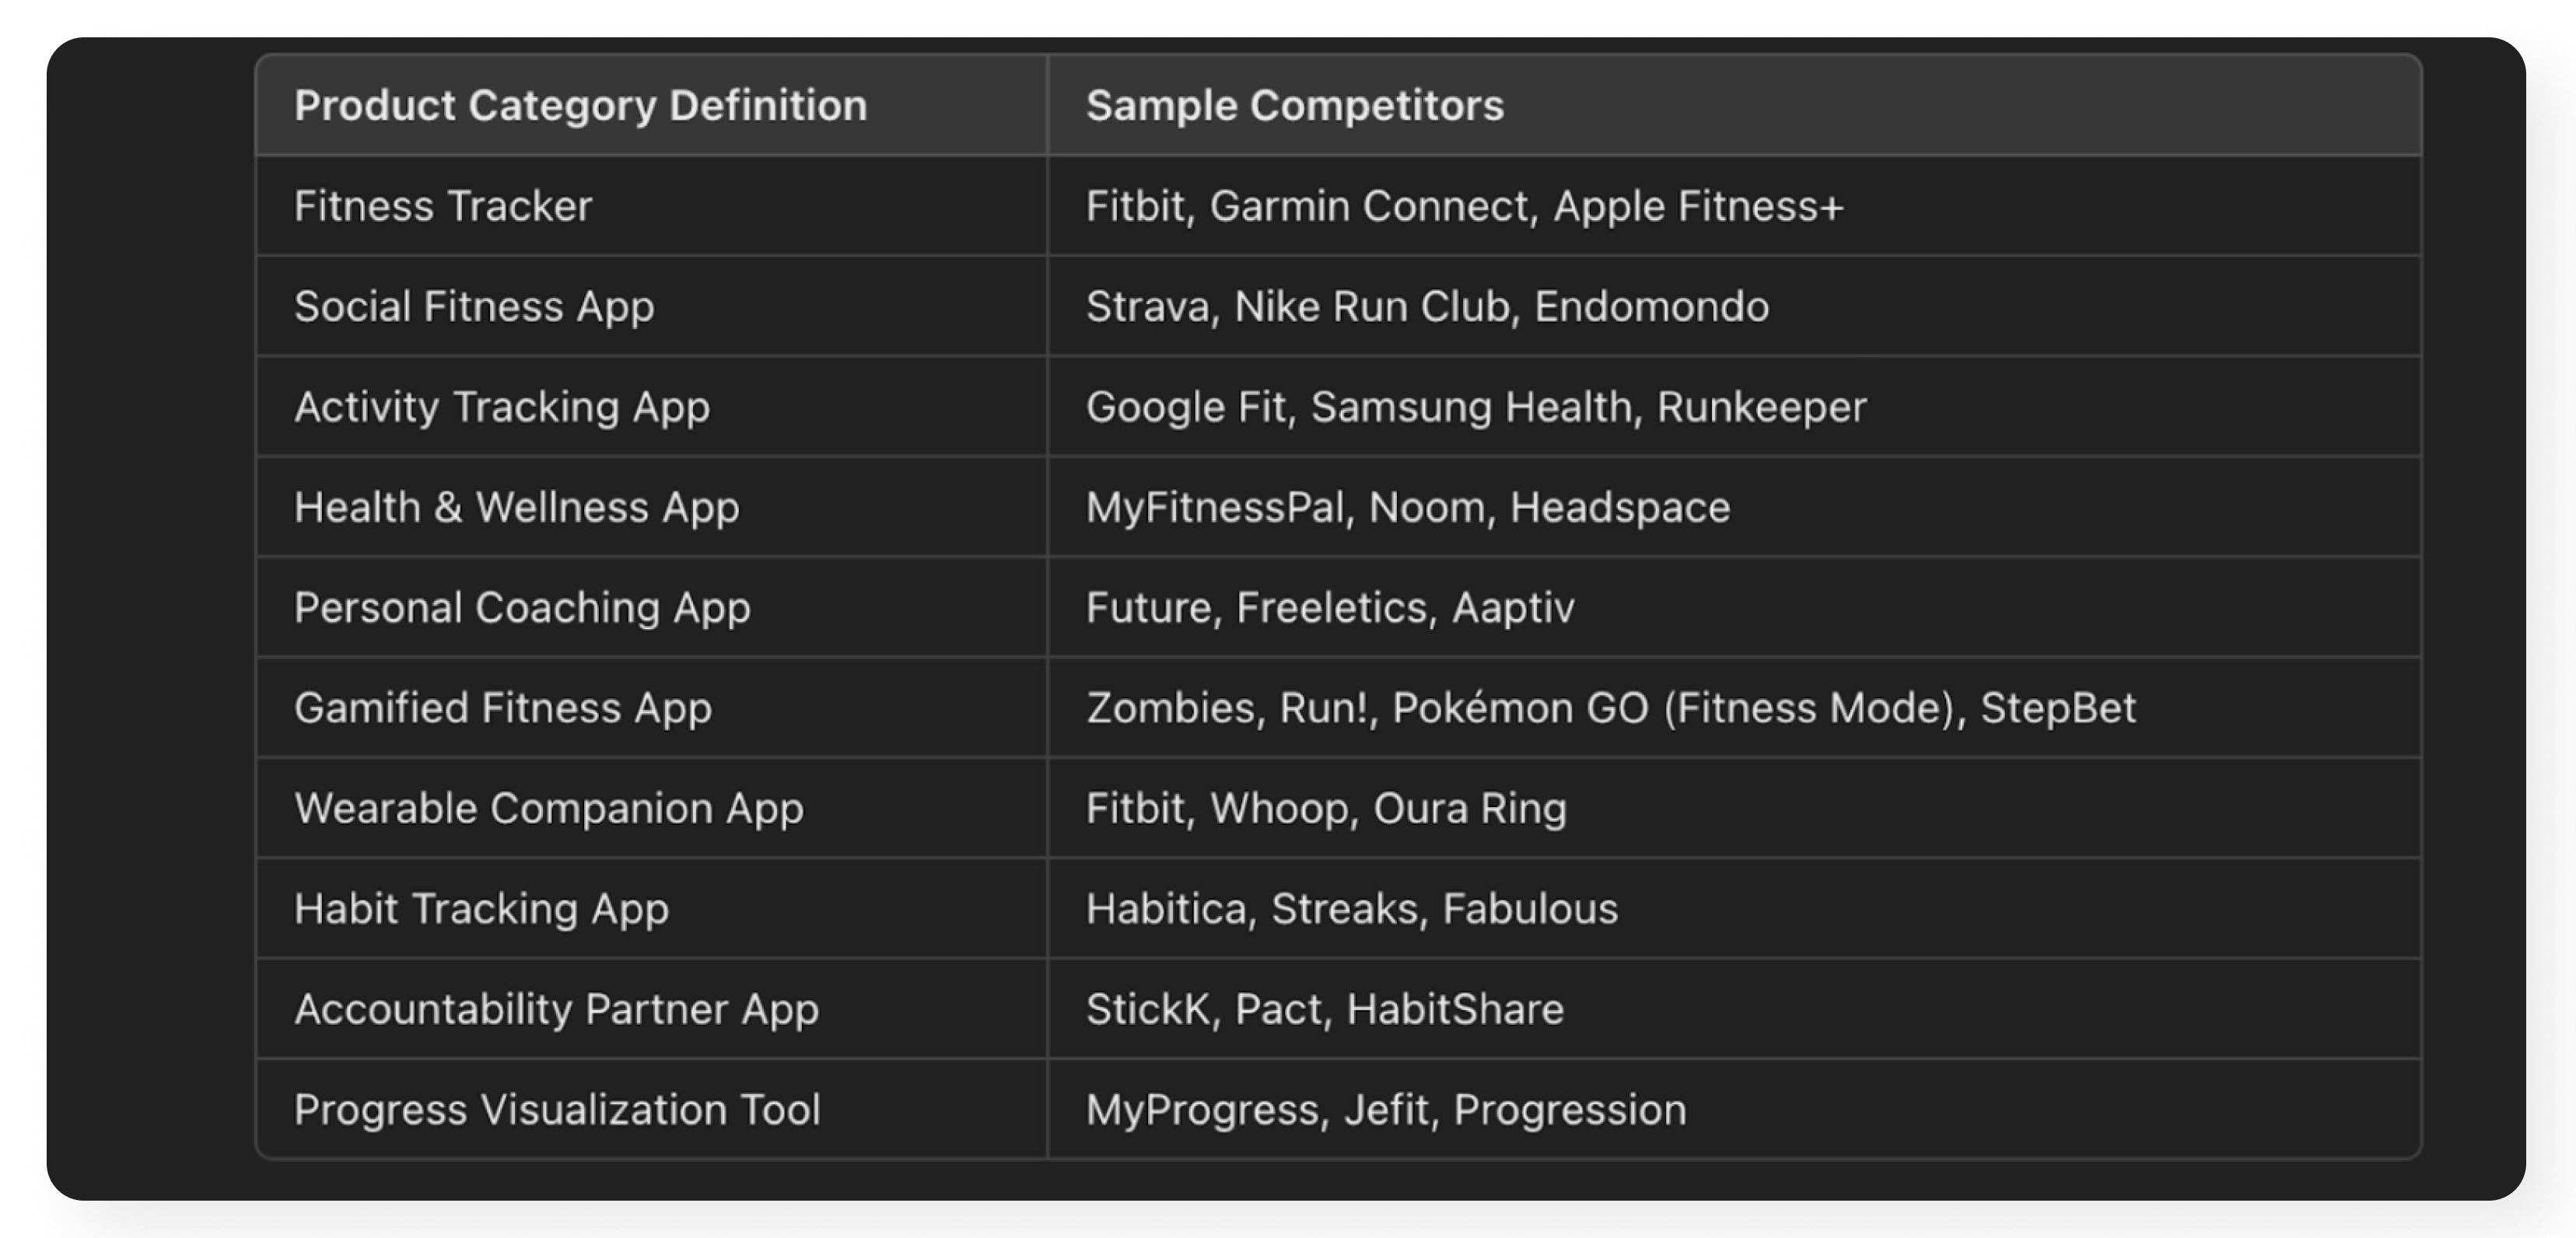
Task: Click the Habitica, Streaks, Fabulous cell
Action: [x=1734, y=909]
